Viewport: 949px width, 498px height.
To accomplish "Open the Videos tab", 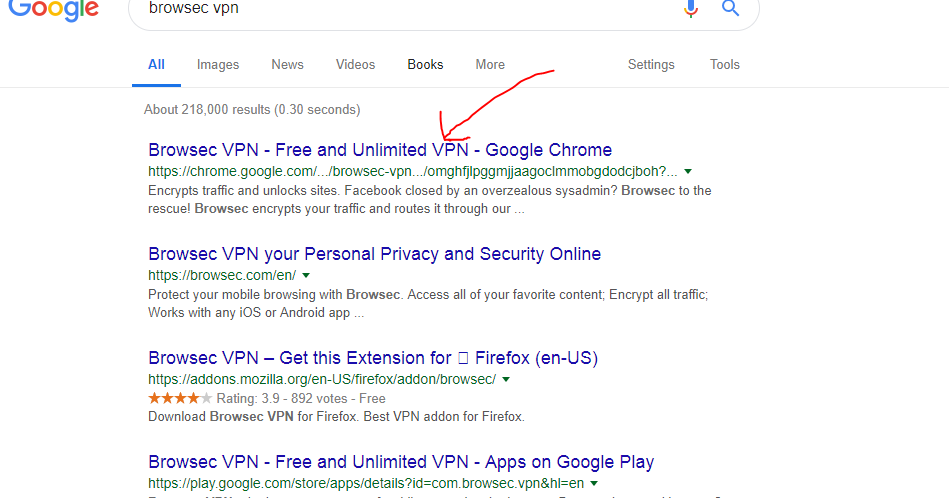I will (x=355, y=65).
